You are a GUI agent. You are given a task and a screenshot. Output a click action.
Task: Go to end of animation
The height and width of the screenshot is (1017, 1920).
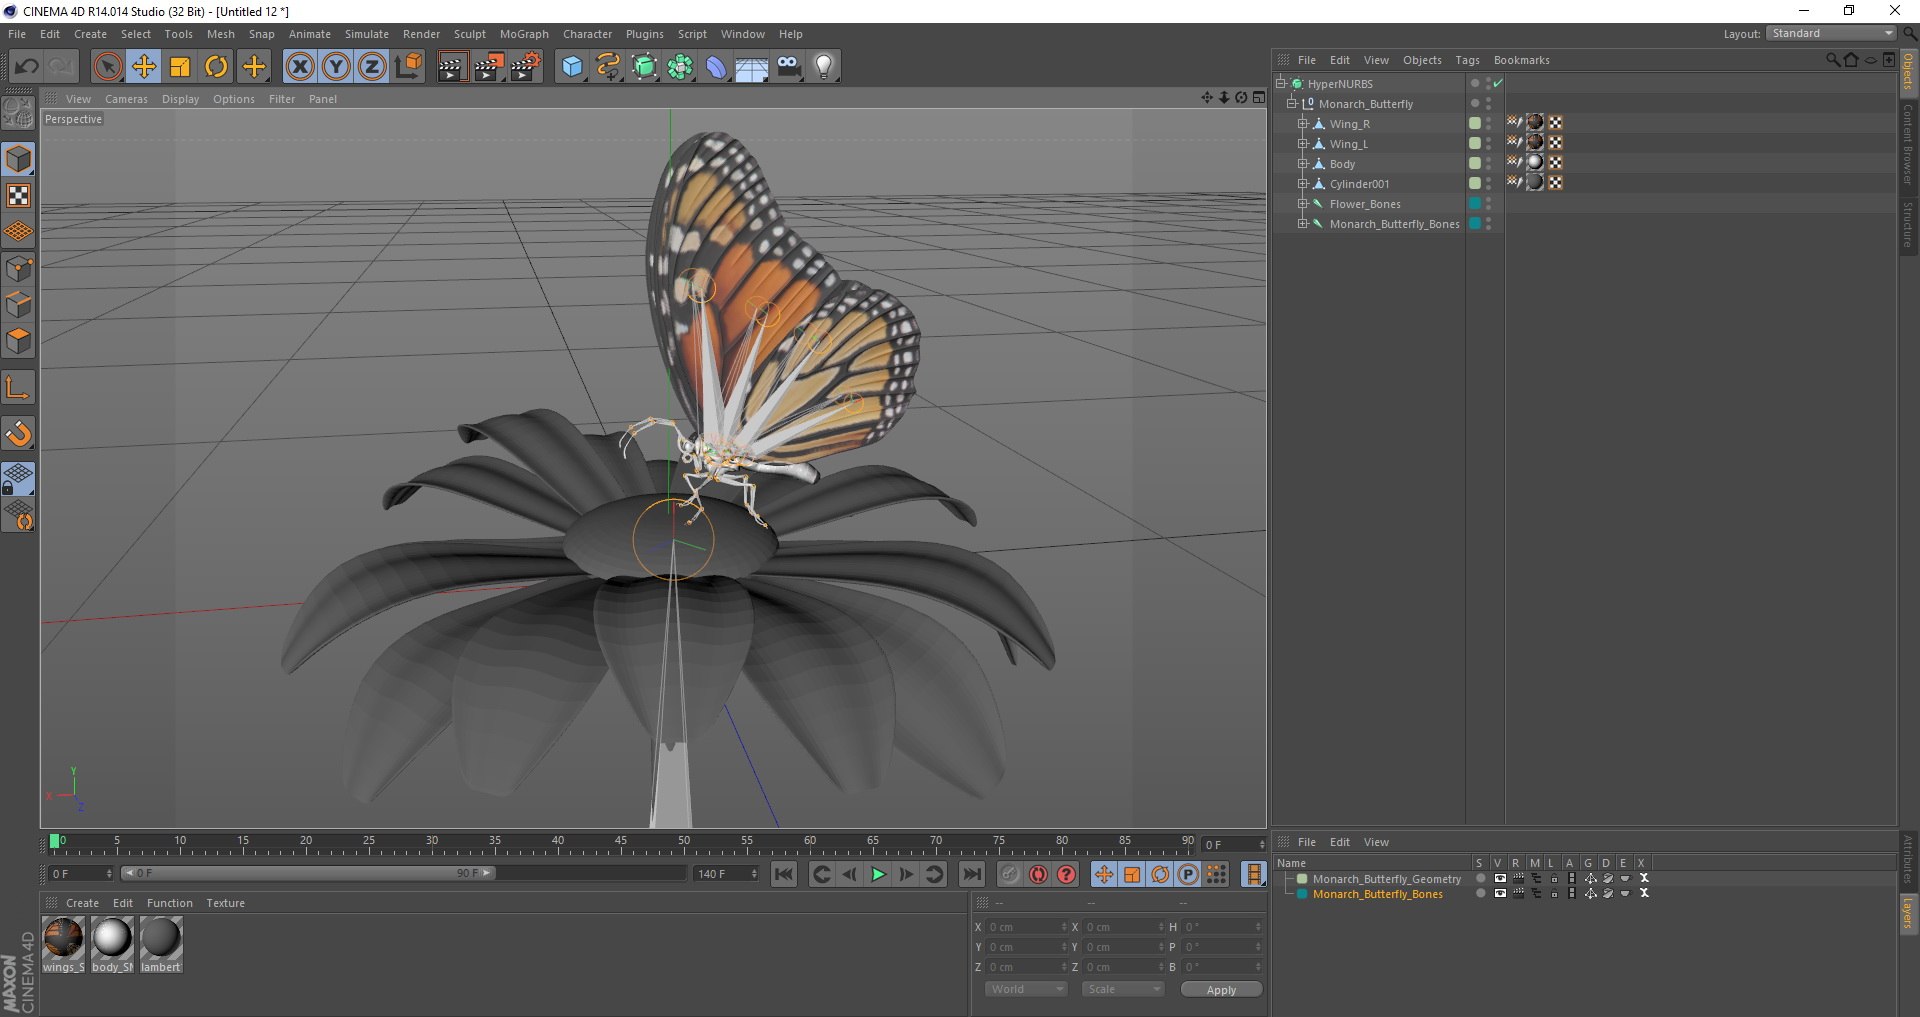click(971, 874)
